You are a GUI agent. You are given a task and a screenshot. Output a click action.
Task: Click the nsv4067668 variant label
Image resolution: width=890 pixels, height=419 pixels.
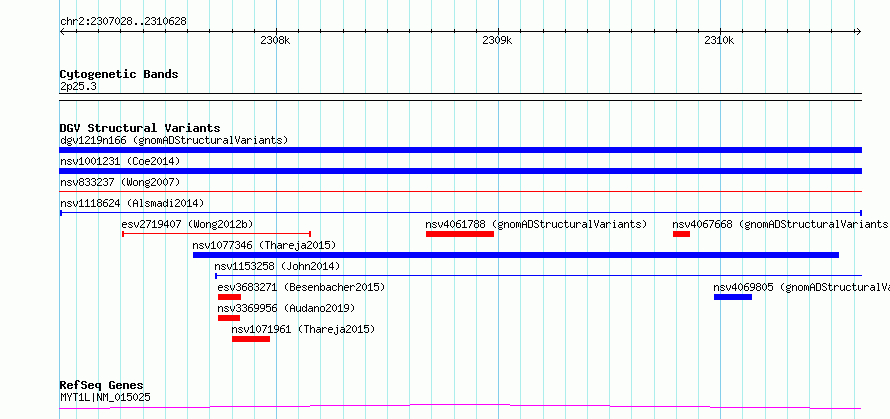click(x=781, y=224)
